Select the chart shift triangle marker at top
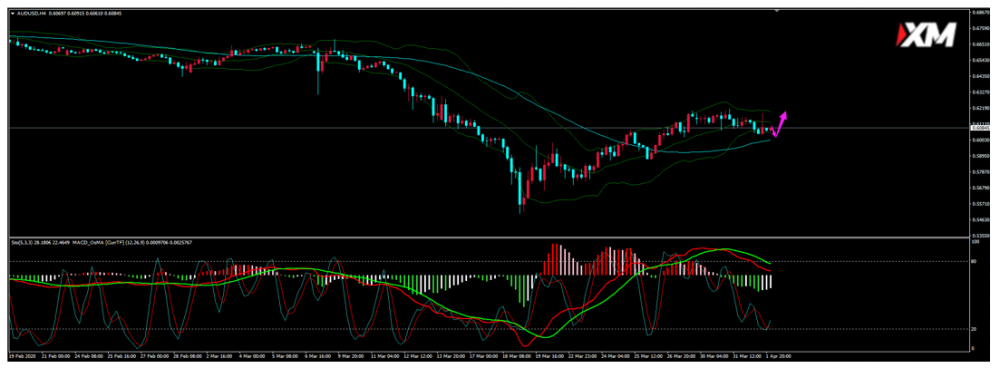This screenshot has height=368, width=1000. (776, 11)
